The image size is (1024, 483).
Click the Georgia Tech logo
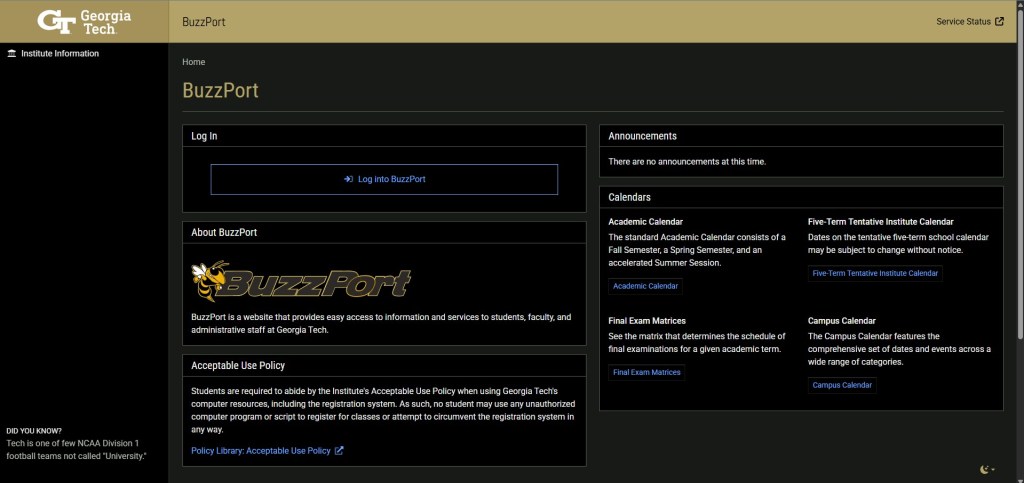point(84,22)
